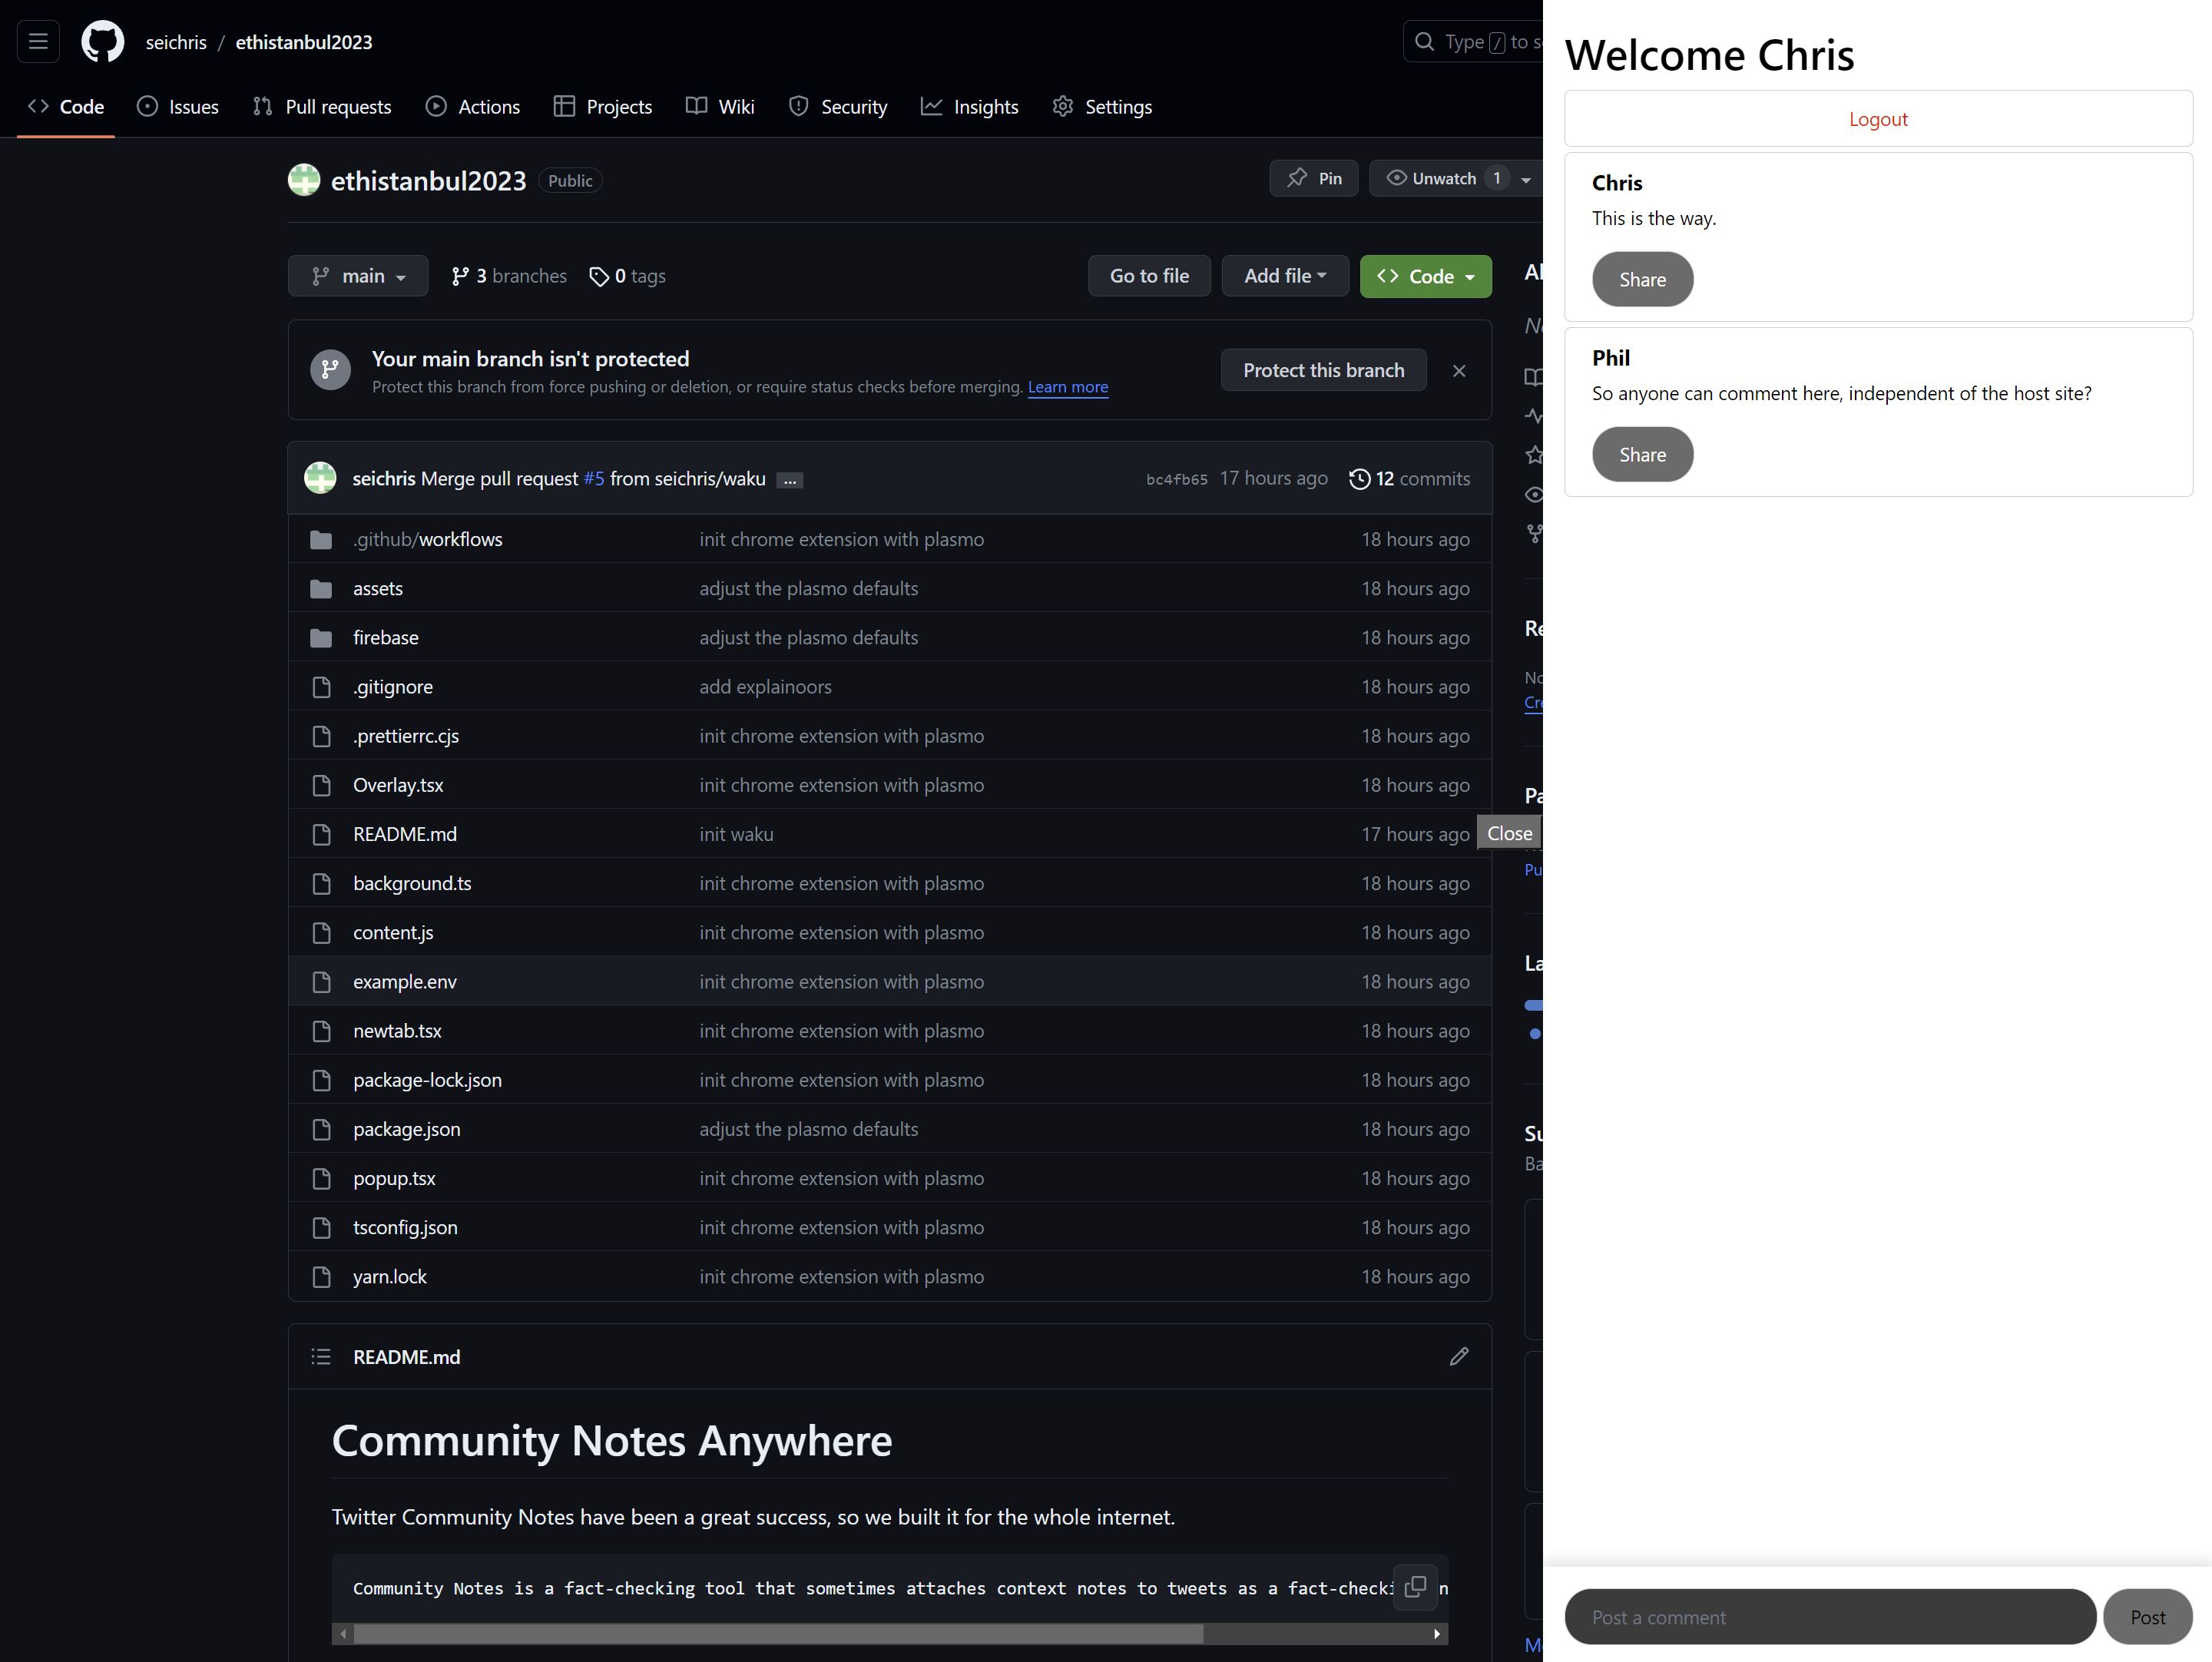
Task: Dismiss the branch protection banner
Action: pos(1459,371)
